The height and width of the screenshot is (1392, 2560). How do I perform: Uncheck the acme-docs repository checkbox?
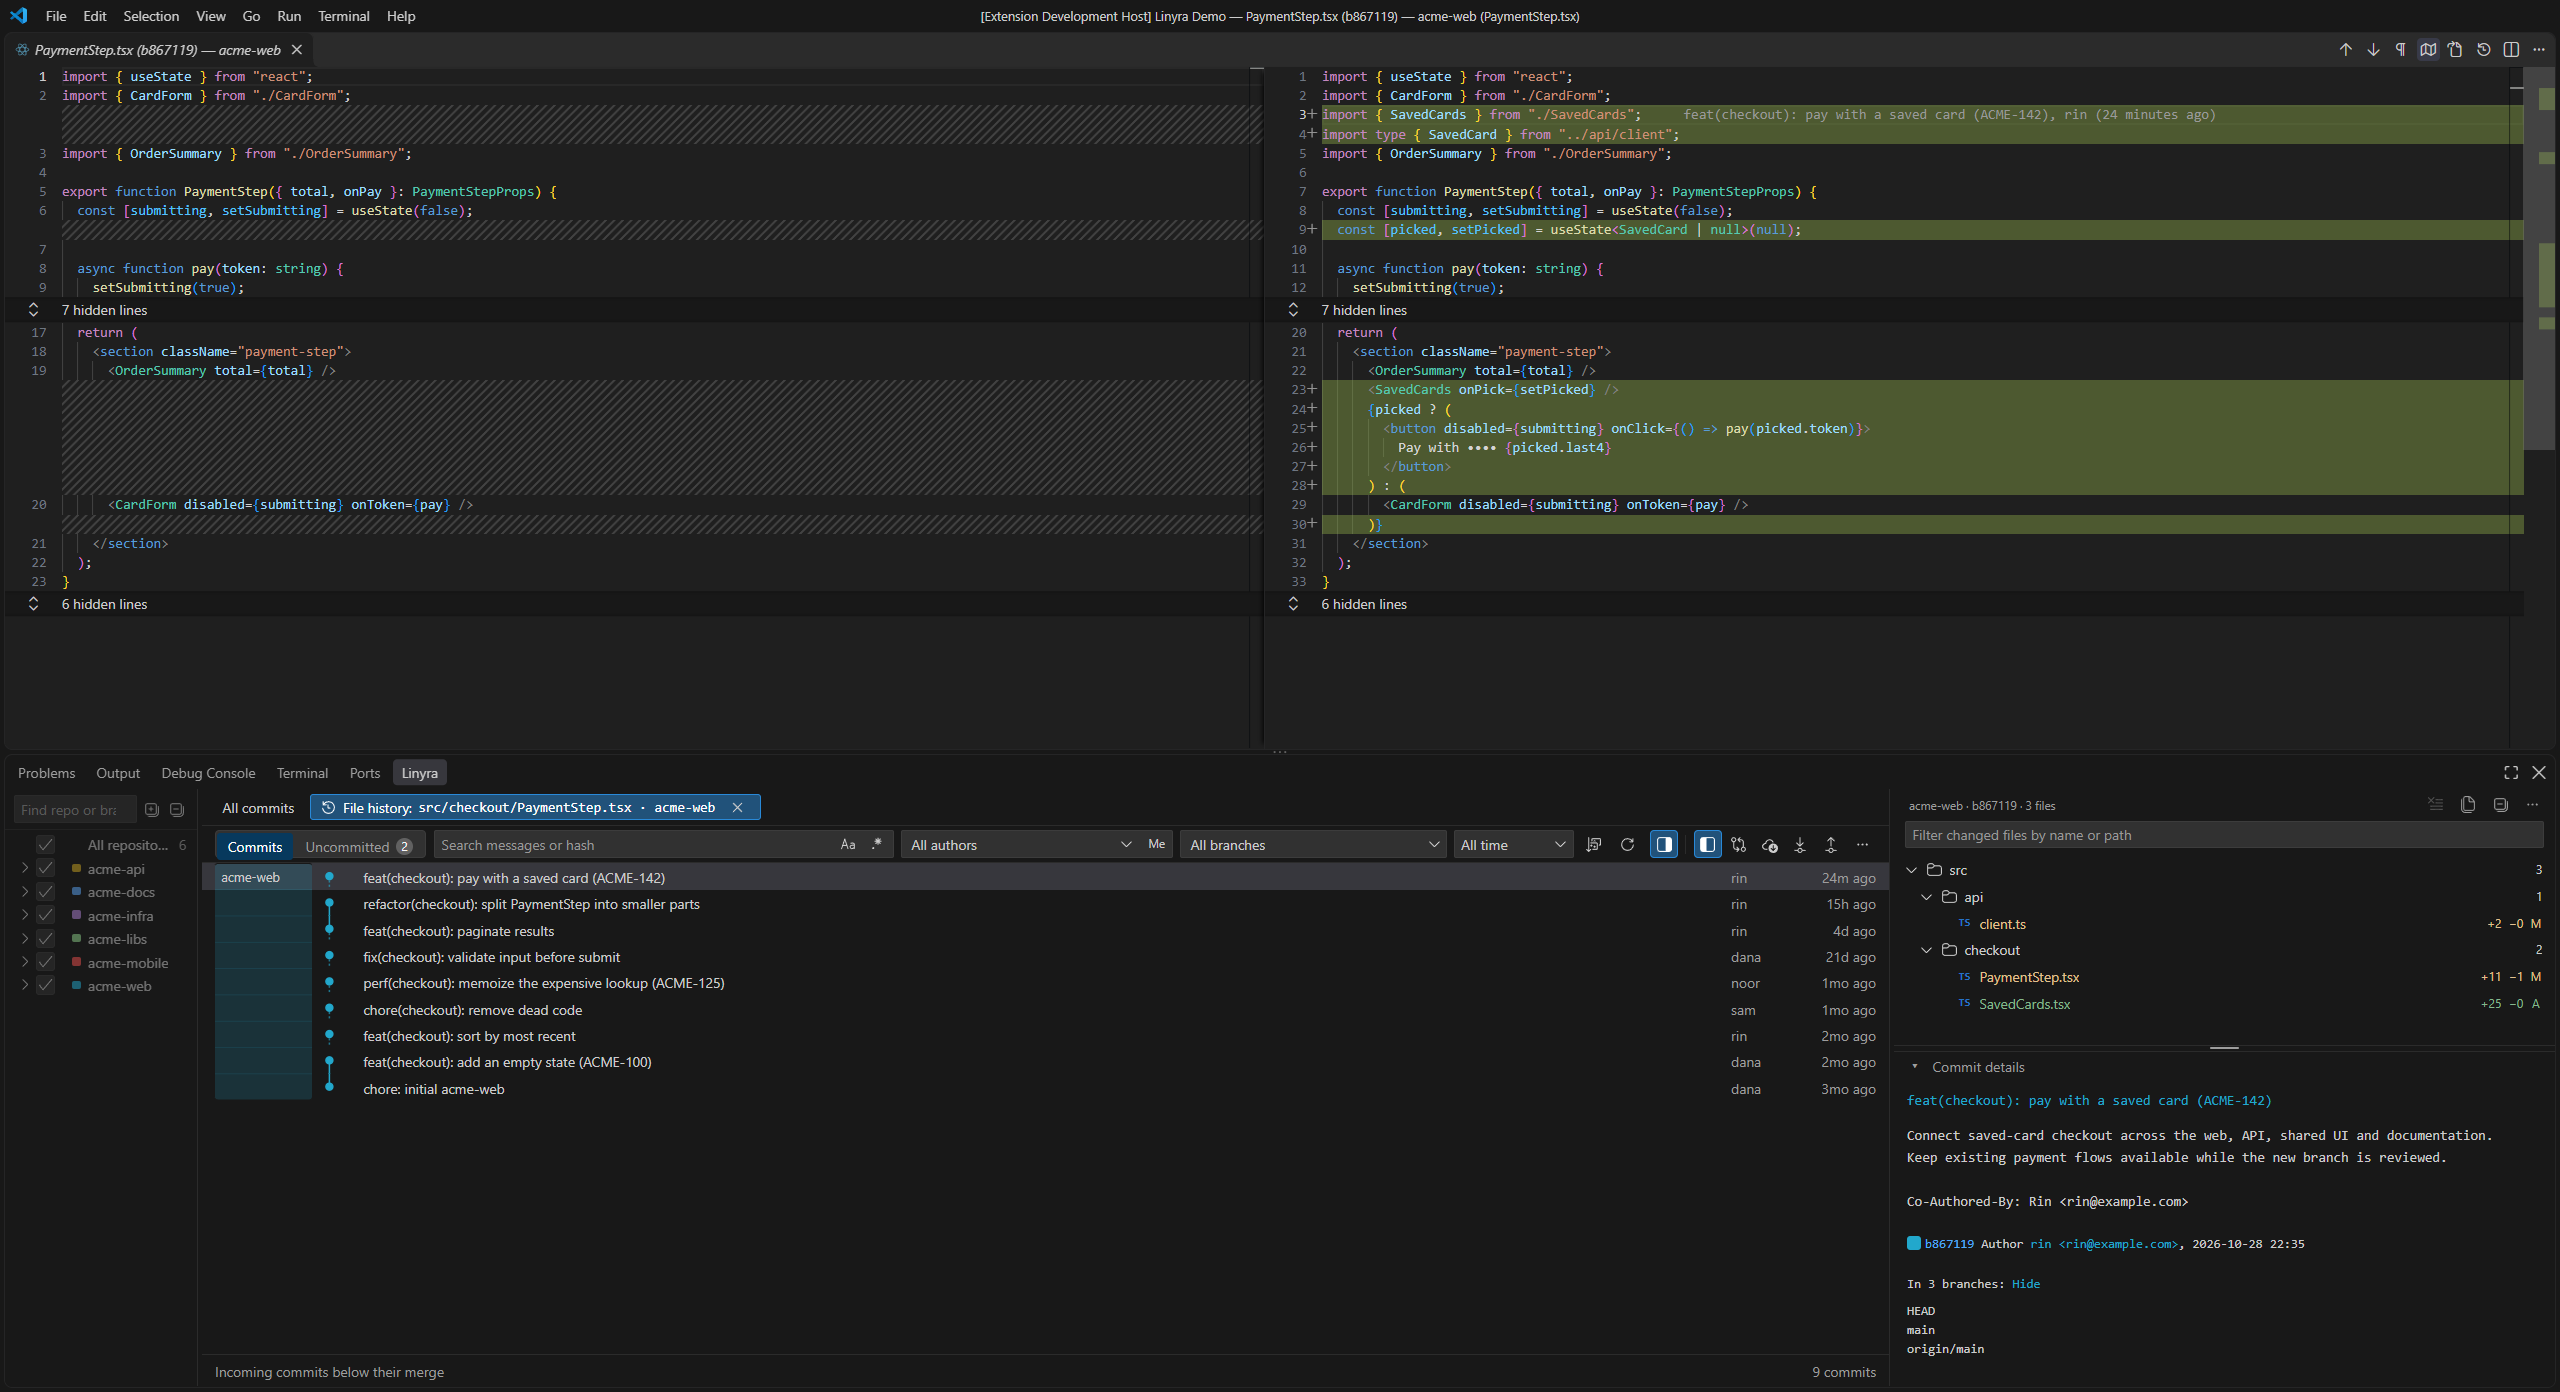tap(45, 892)
